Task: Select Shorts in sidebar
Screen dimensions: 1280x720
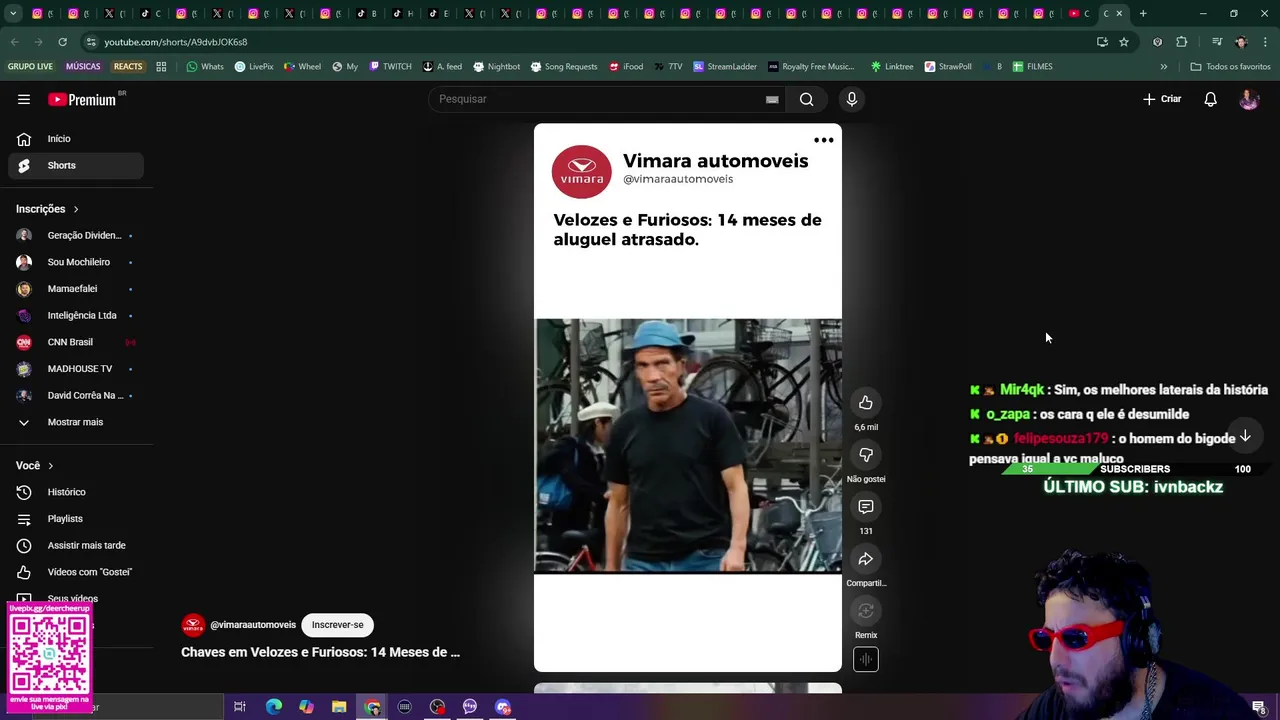Action: pos(76,165)
